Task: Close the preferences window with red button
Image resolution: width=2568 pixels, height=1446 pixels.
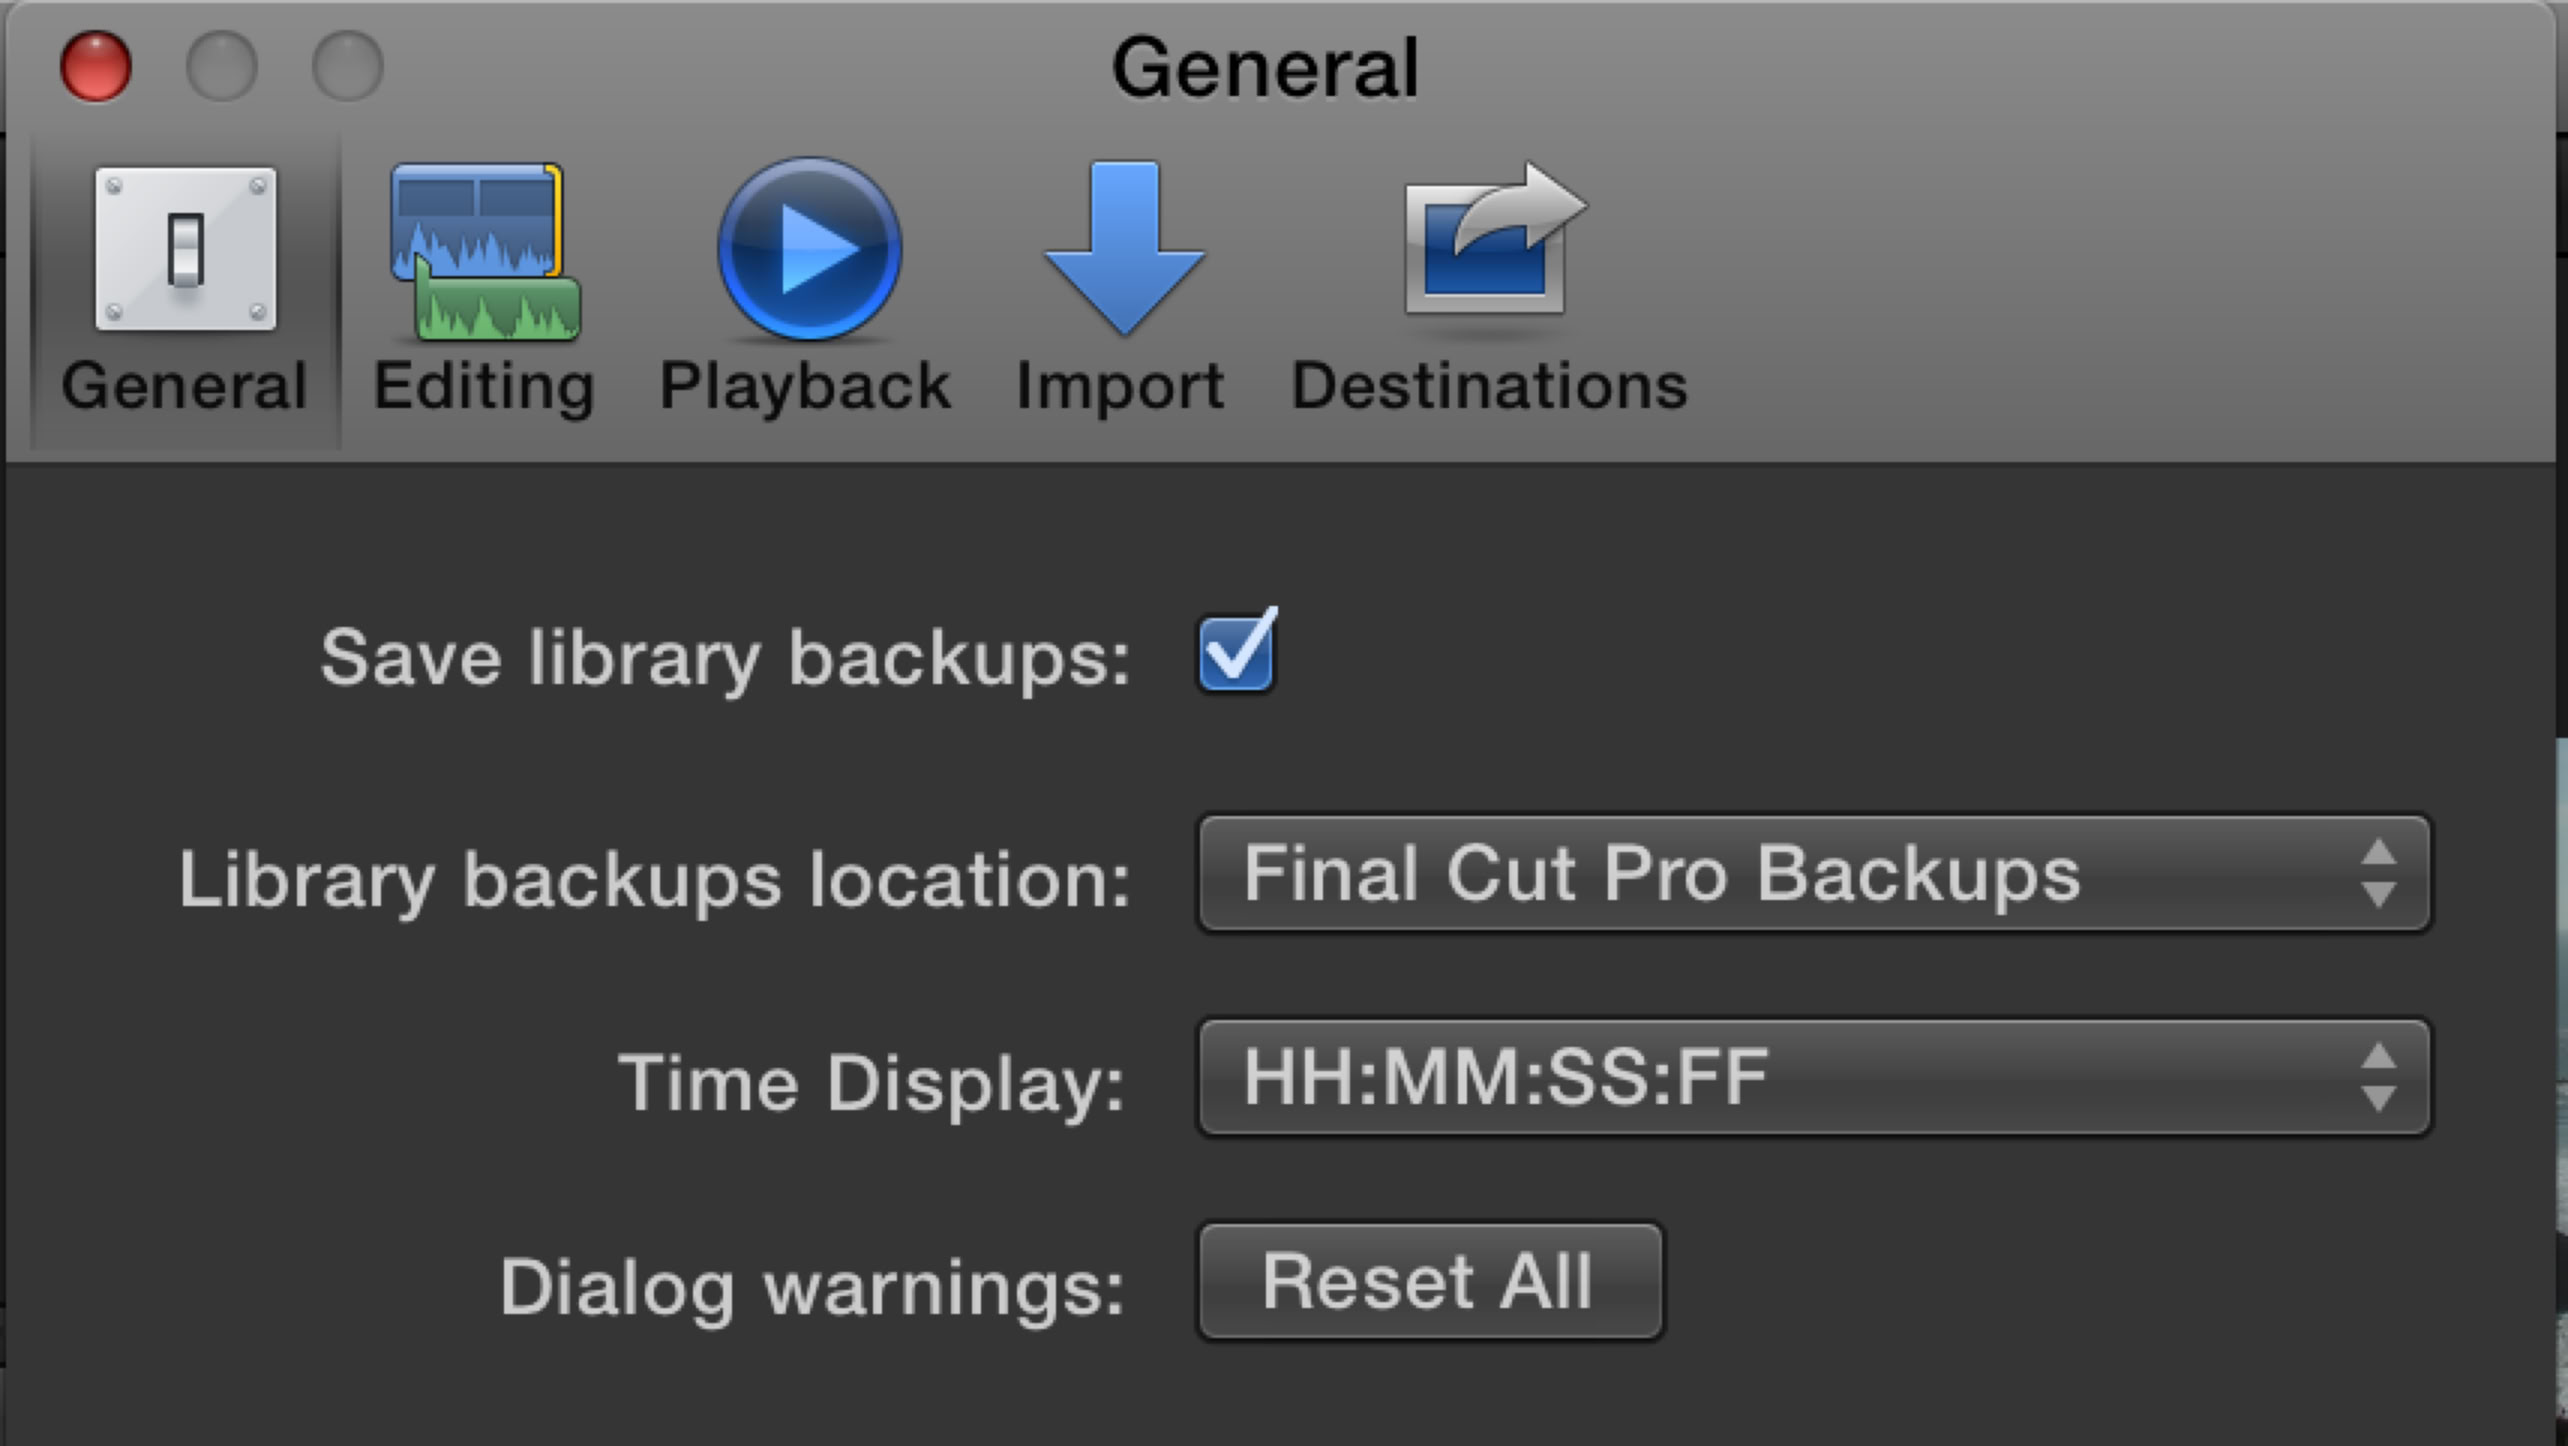Action: coord(96,67)
